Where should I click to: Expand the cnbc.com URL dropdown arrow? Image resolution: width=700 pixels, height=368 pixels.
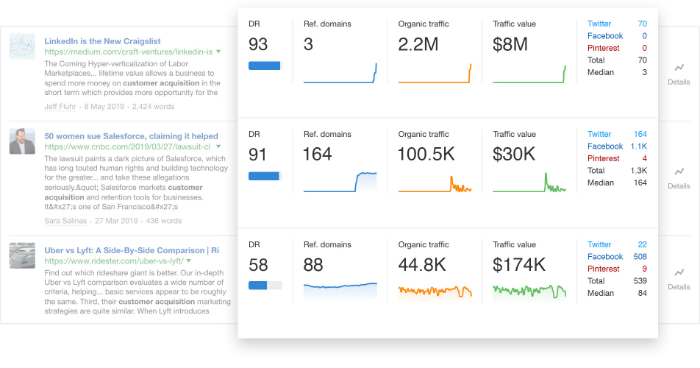click(218, 146)
